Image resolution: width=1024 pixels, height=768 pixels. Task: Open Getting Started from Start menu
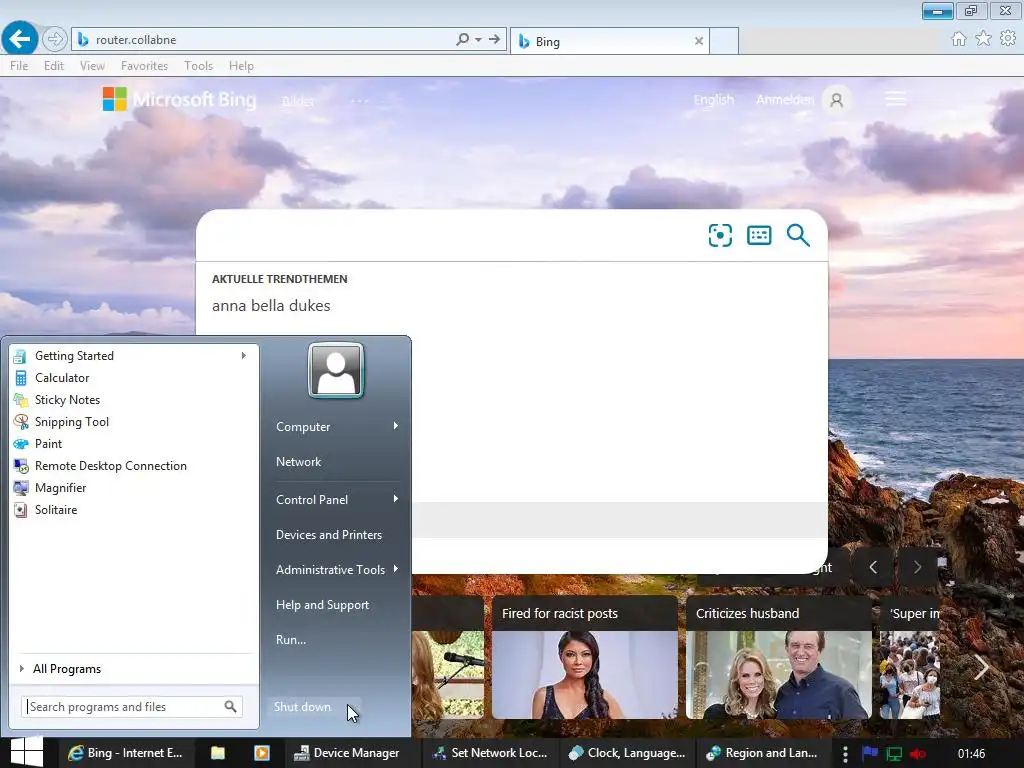tap(74, 356)
